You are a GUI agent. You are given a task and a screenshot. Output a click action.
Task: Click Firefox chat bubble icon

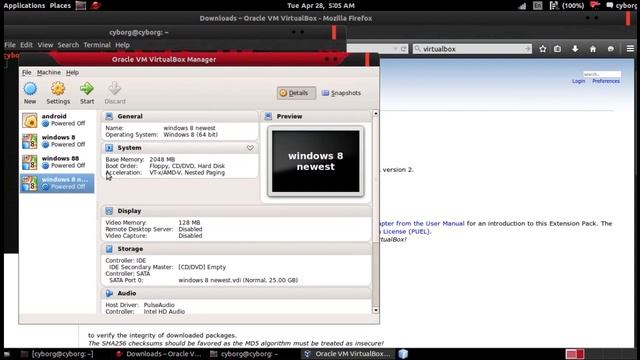coord(611,49)
